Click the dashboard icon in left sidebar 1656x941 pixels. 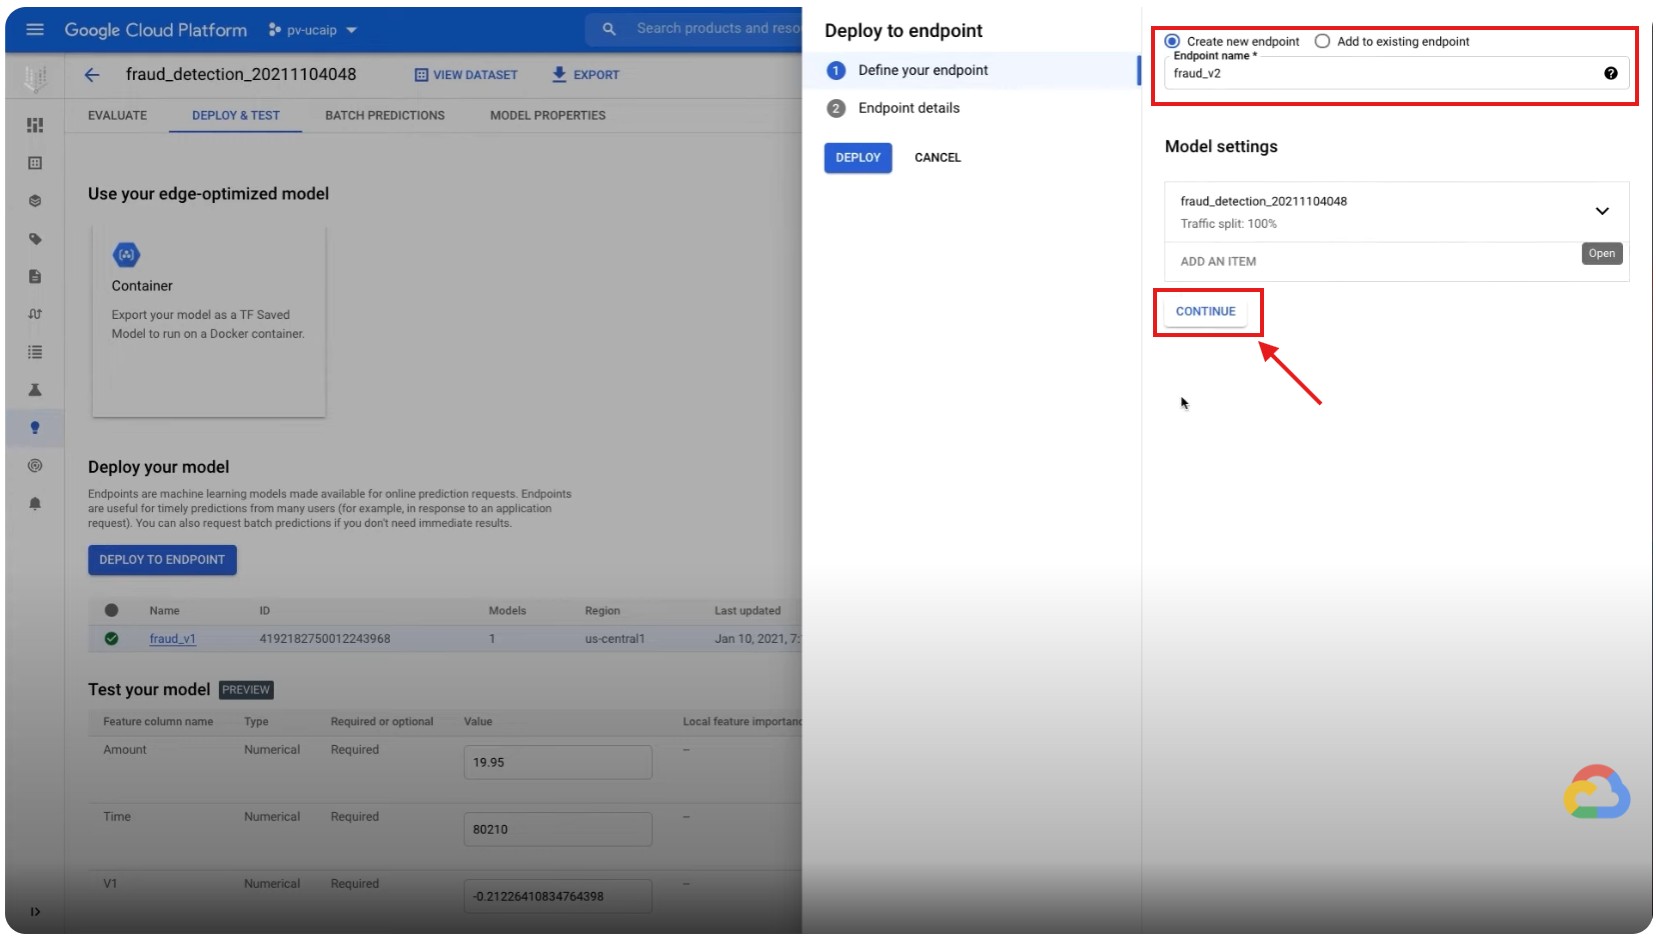tap(35, 125)
